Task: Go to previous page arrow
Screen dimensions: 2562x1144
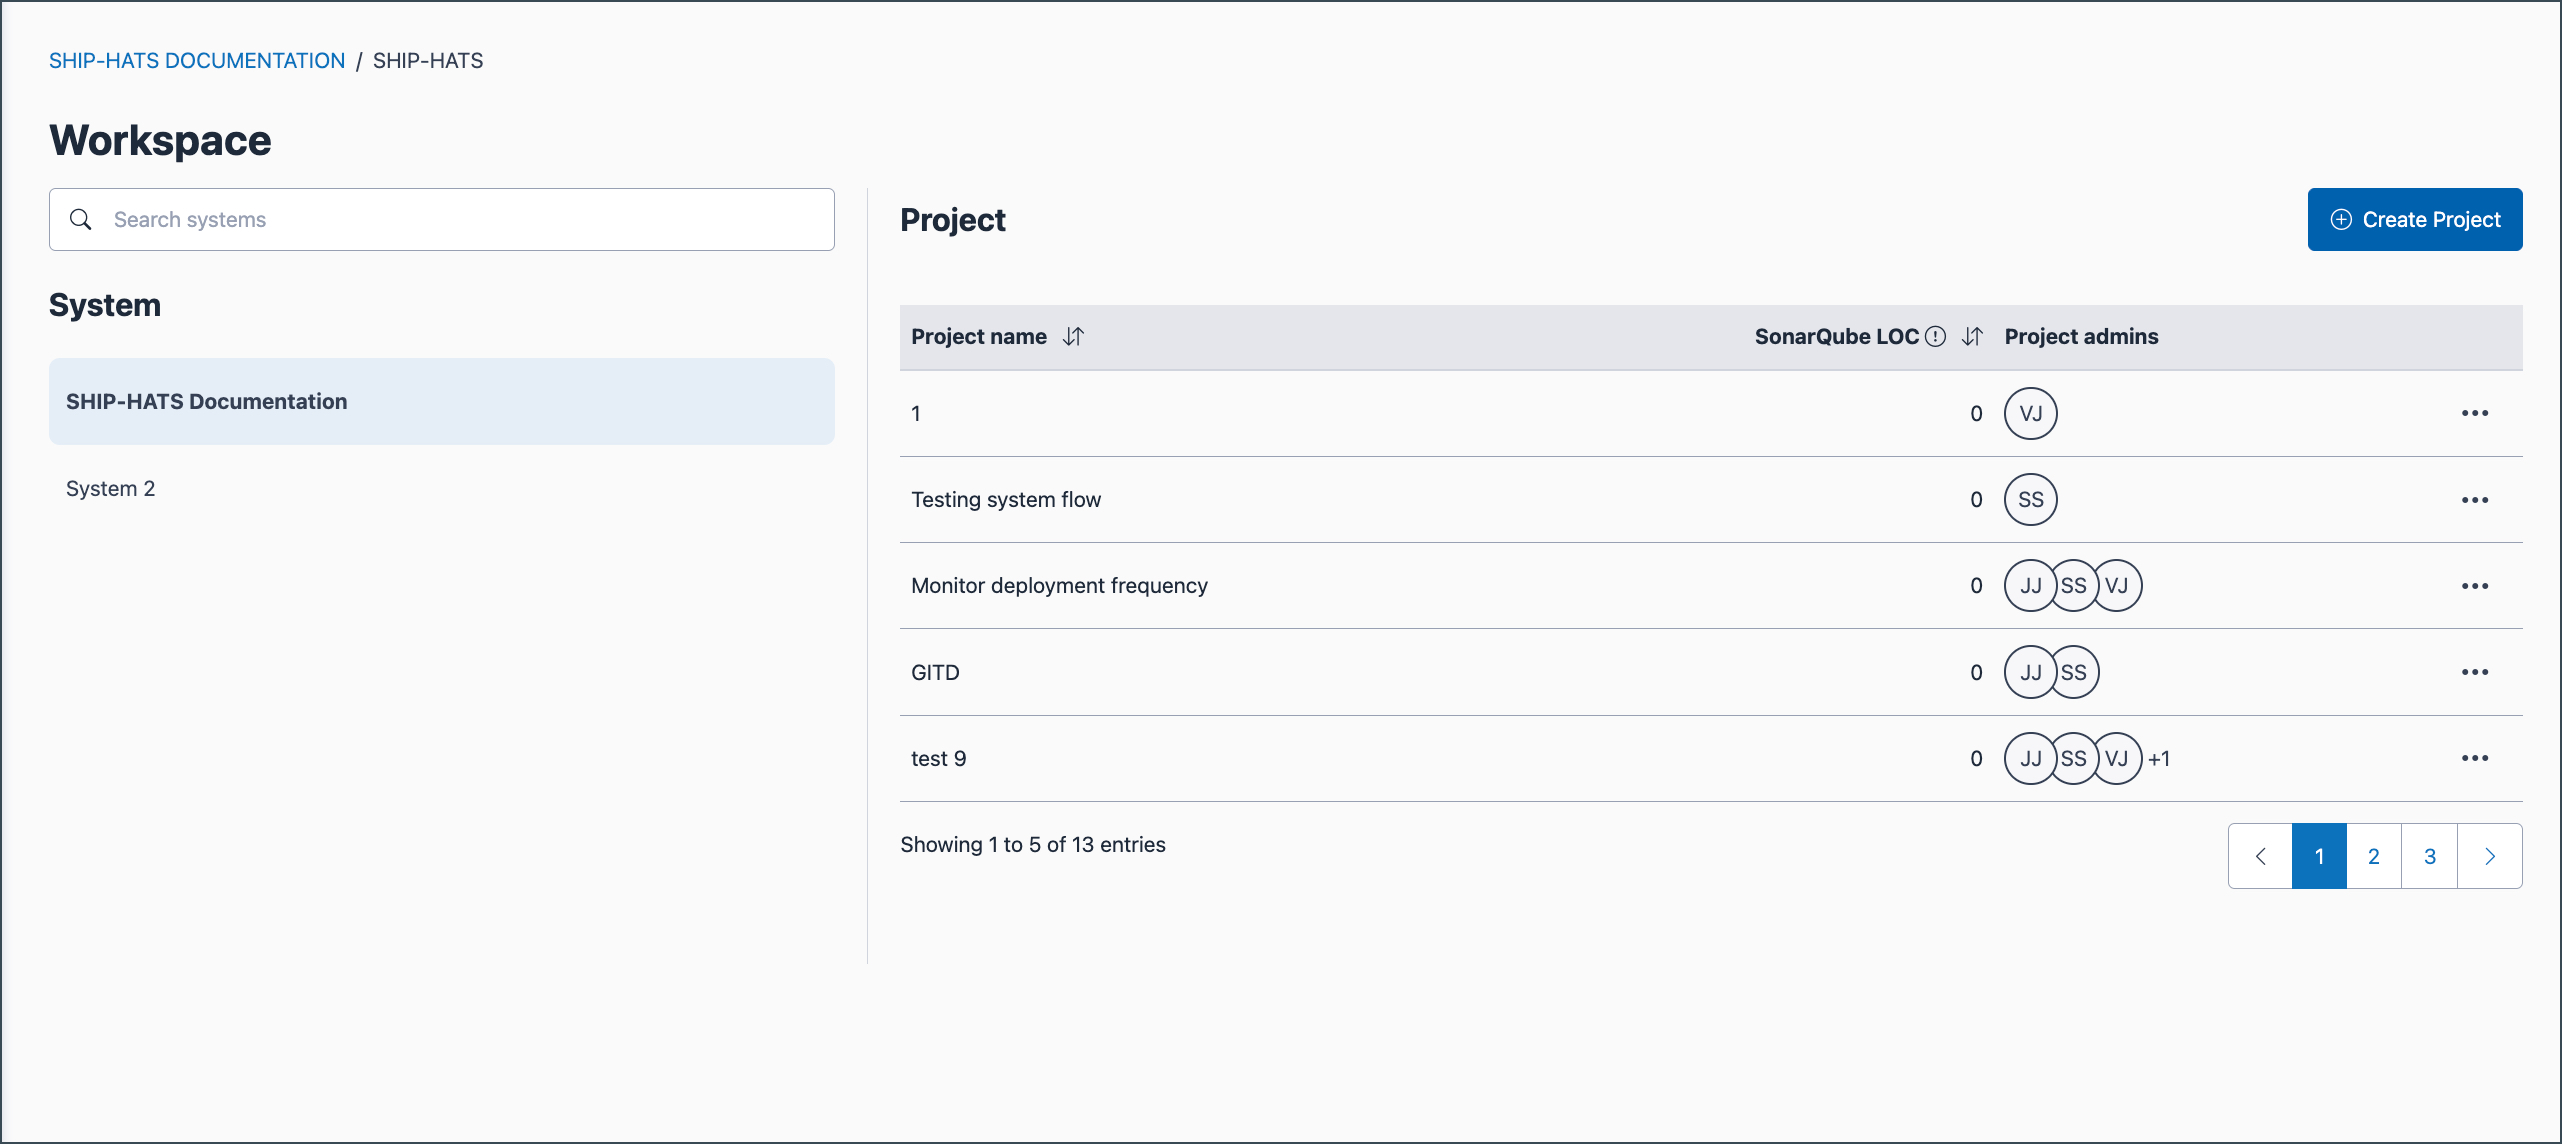Action: click(2260, 856)
